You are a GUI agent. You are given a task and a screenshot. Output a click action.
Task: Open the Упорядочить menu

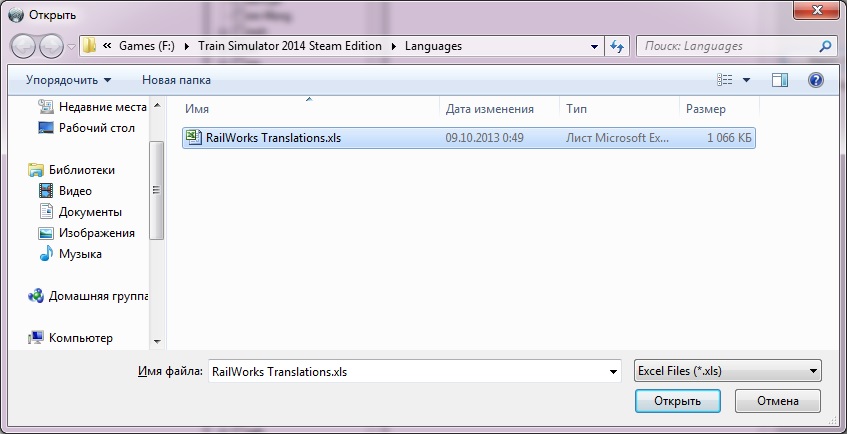click(69, 79)
